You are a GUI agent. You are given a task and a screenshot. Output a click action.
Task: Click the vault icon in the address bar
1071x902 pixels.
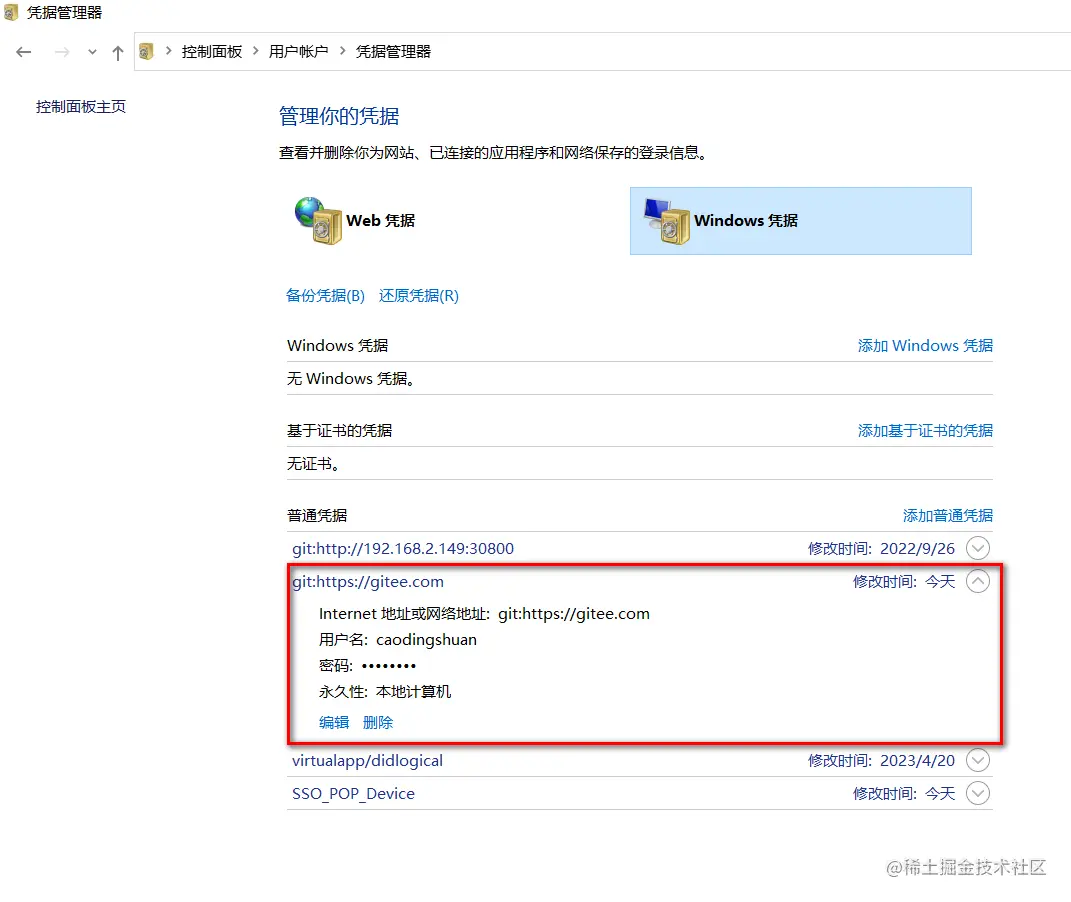point(146,51)
